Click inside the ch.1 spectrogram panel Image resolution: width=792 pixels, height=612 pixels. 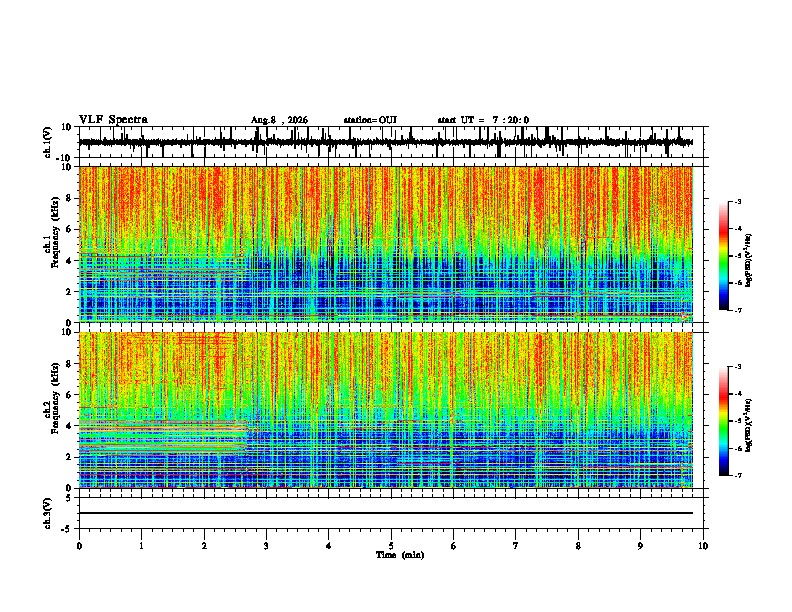click(386, 244)
